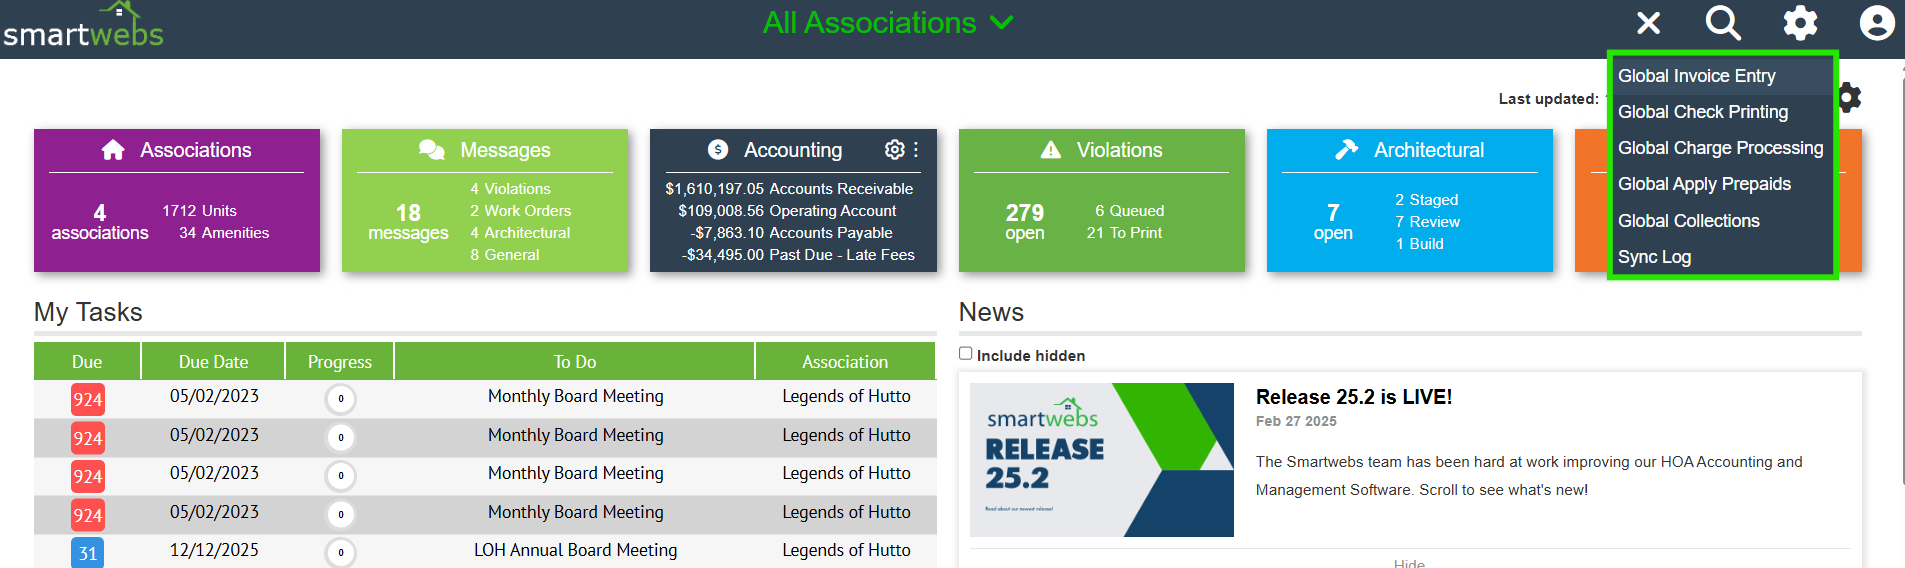Click the Release 25.2 is LIVE headline
Image resolution: width=1905 pixels, height=568 pixels.
1353,397
